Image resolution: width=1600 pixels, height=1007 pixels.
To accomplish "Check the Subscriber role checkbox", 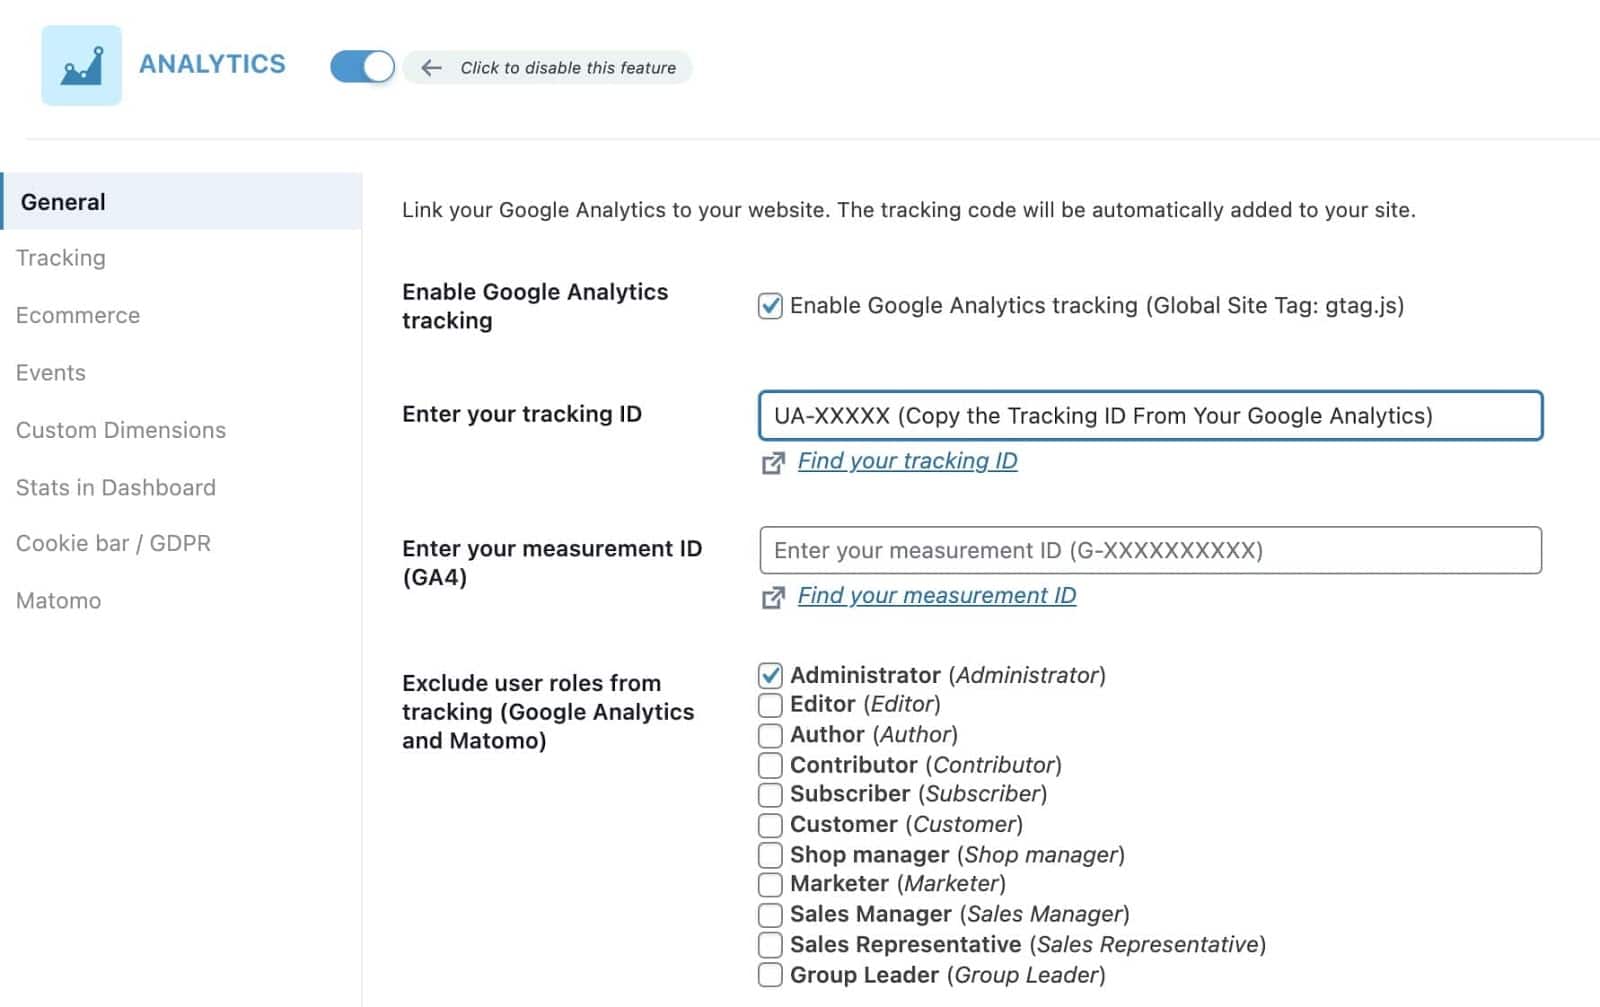I will [x=770, y=794].
